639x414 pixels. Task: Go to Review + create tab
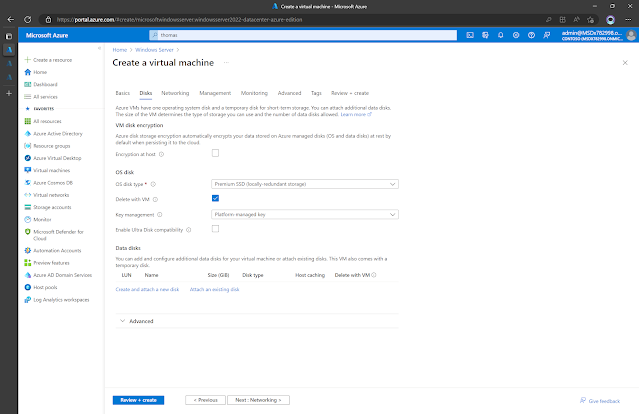pyautogui.click(x=350, y=93)
